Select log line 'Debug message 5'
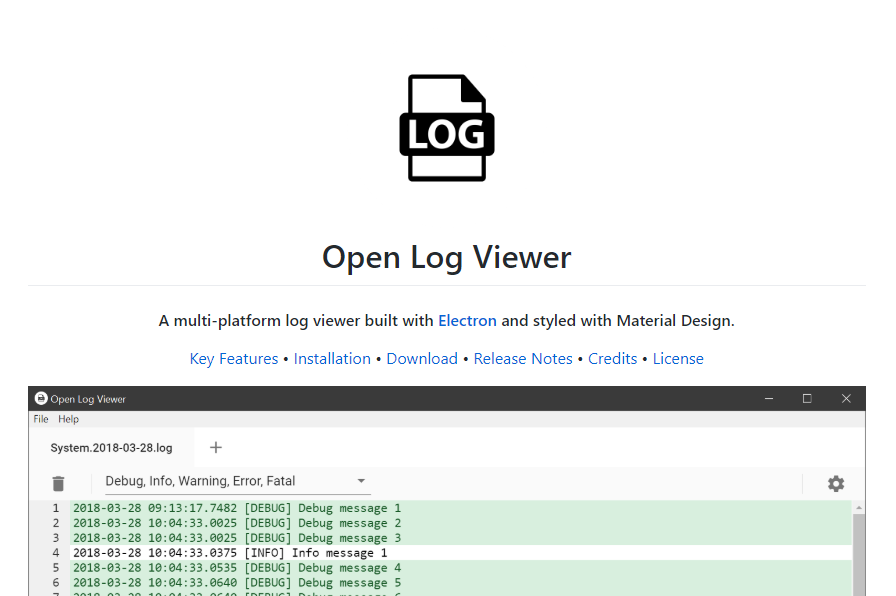Image resolution: width=896 pixels, height=596 pixels. [461, 582]
